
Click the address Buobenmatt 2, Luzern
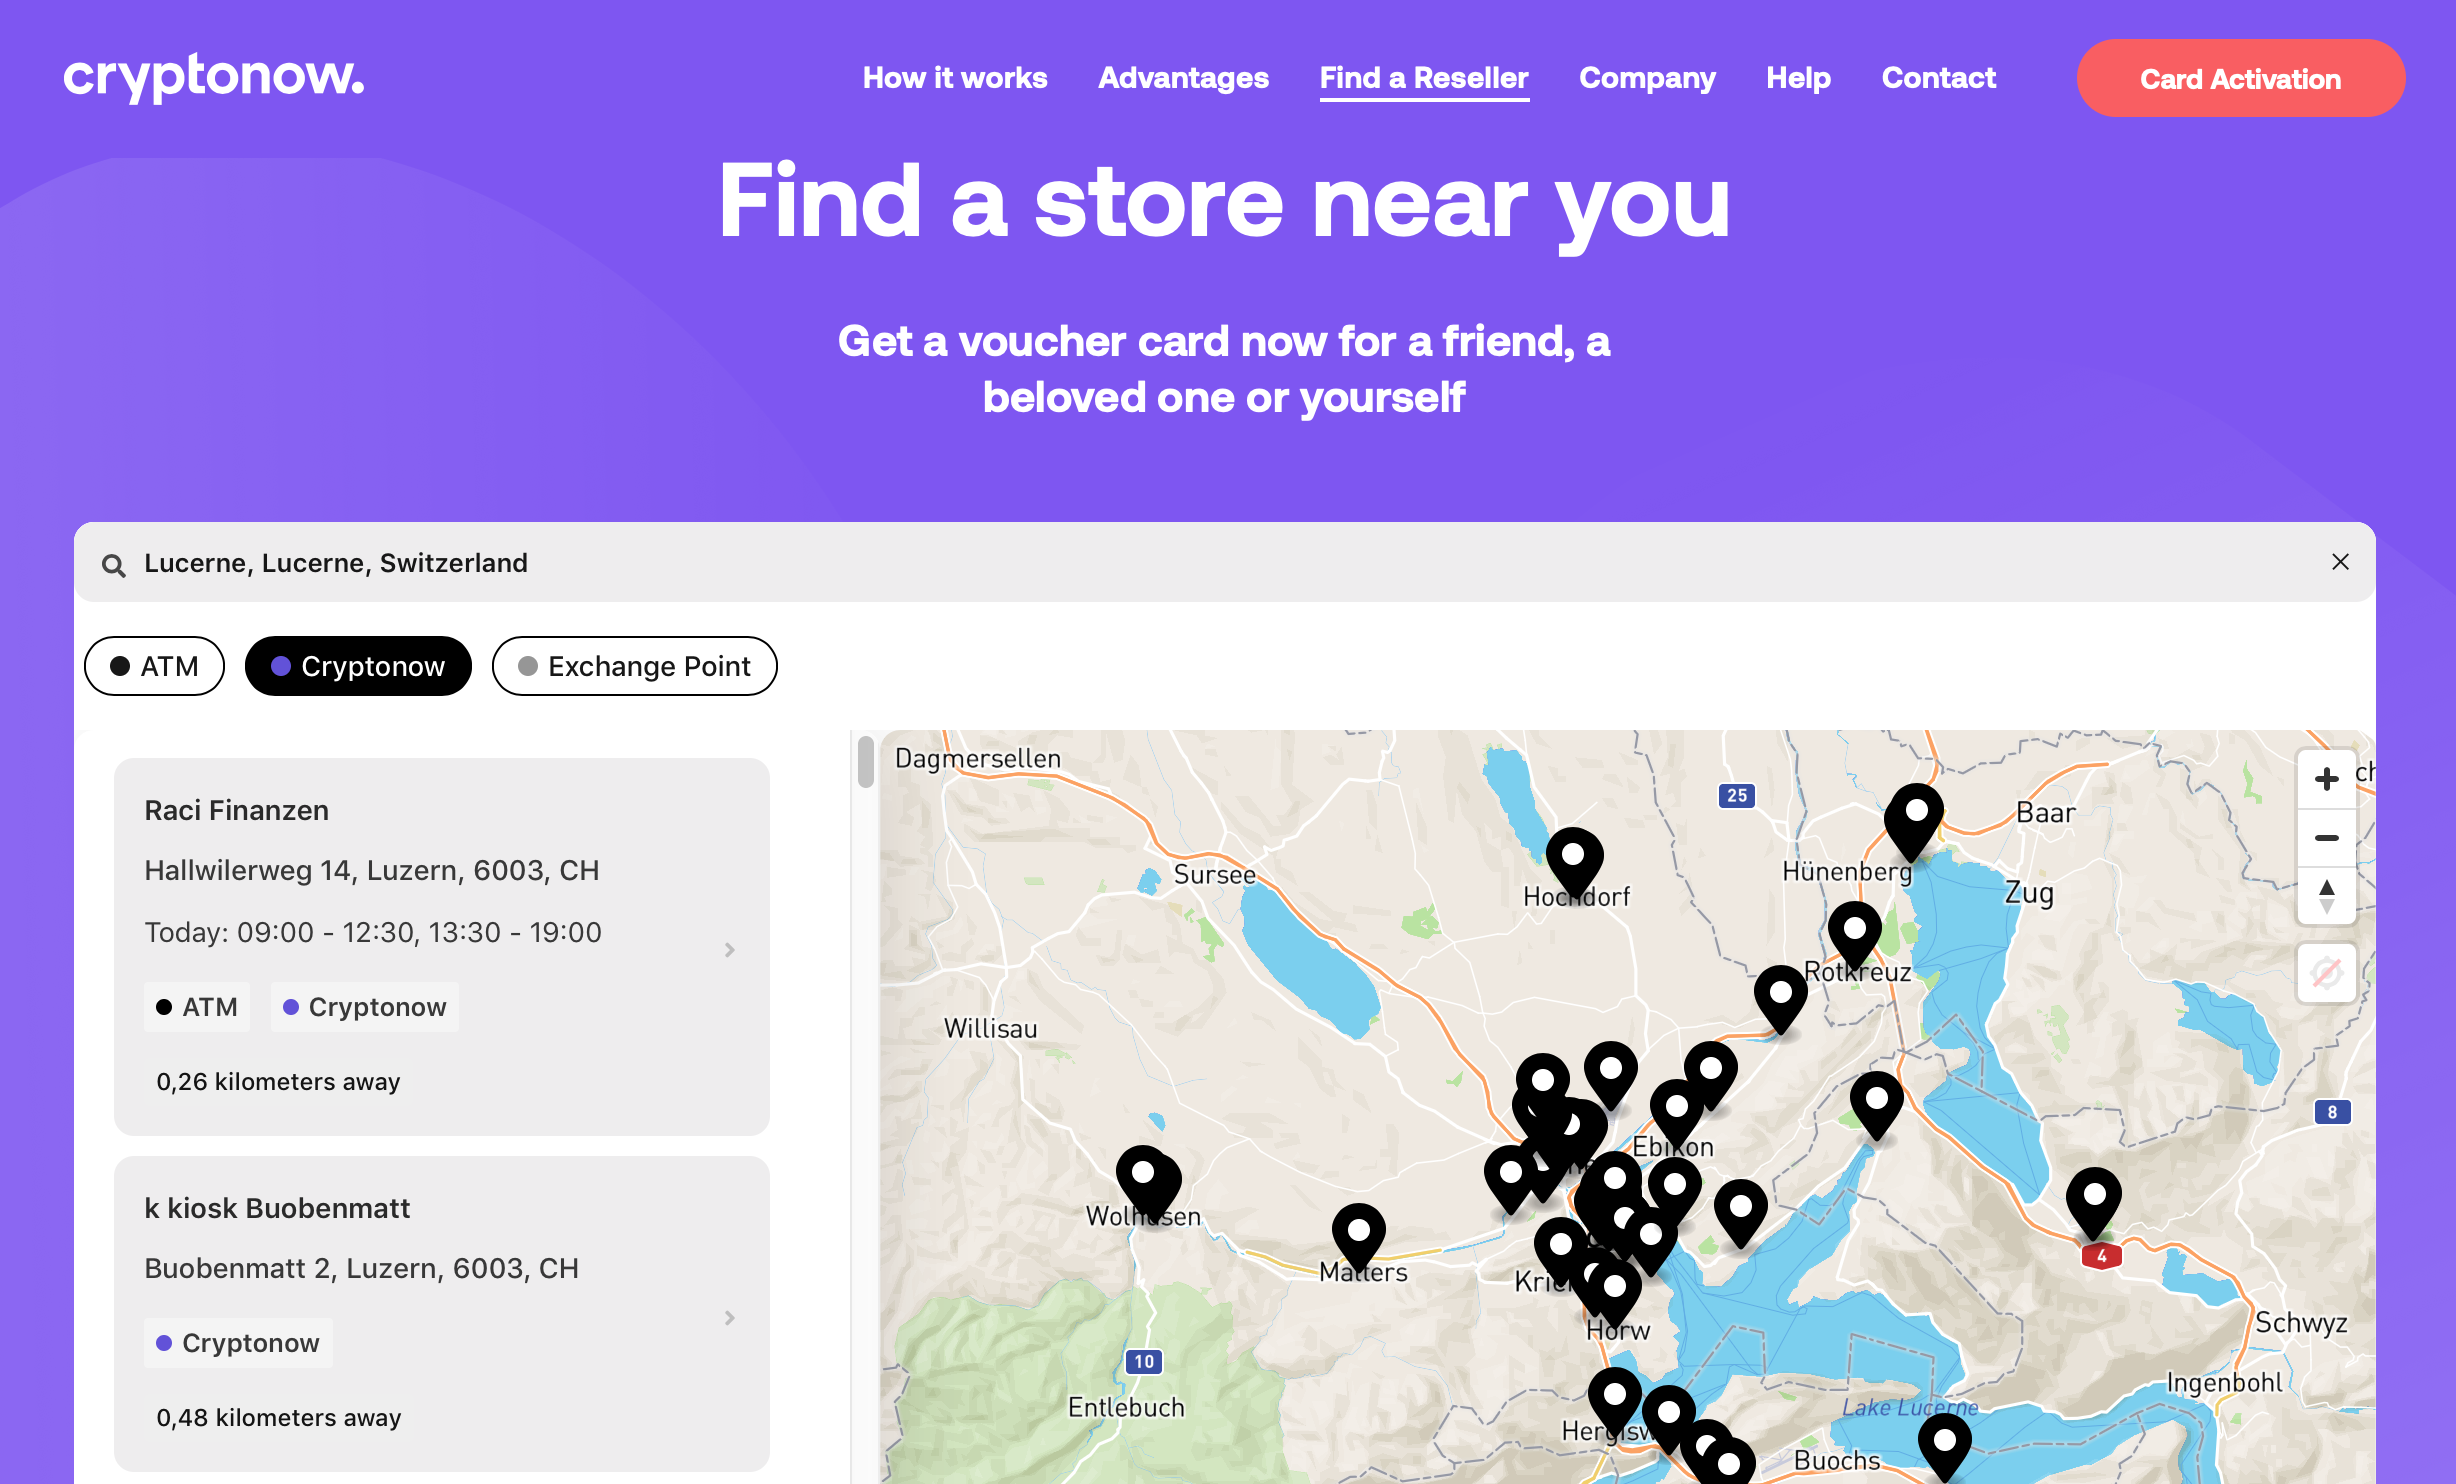point(362,1269)
